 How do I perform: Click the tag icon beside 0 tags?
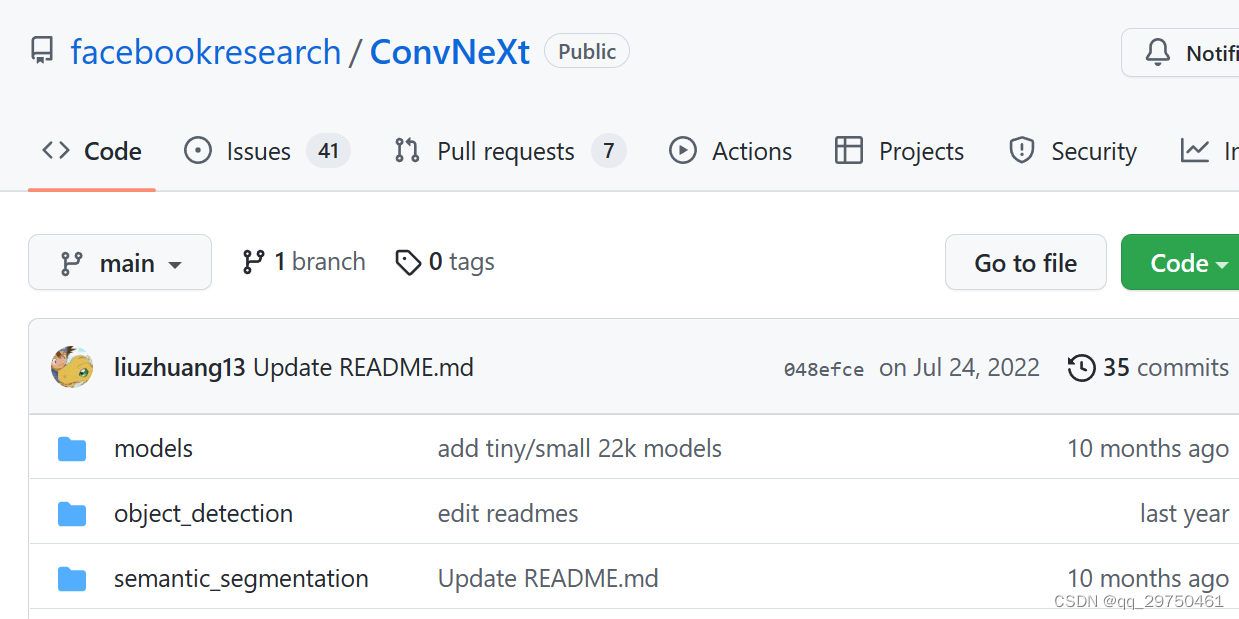click(x=408, y=263)
